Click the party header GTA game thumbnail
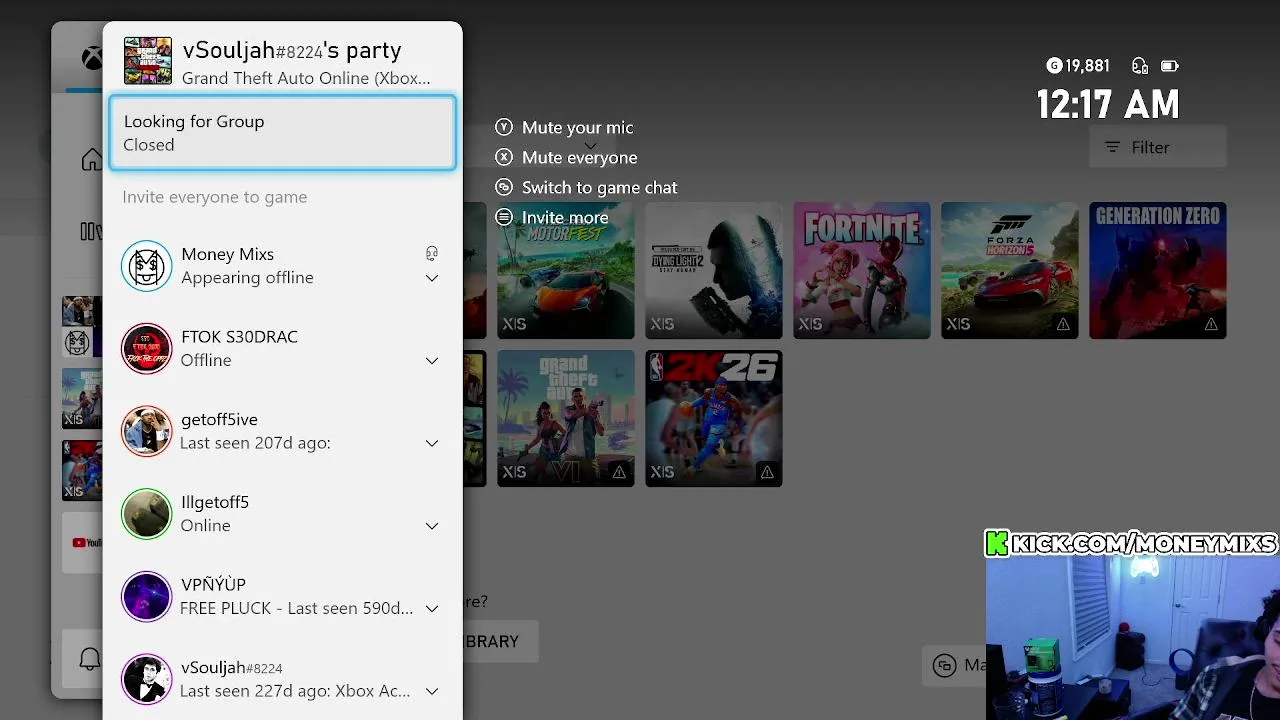1280x720 pixels. tap(148, 61)
